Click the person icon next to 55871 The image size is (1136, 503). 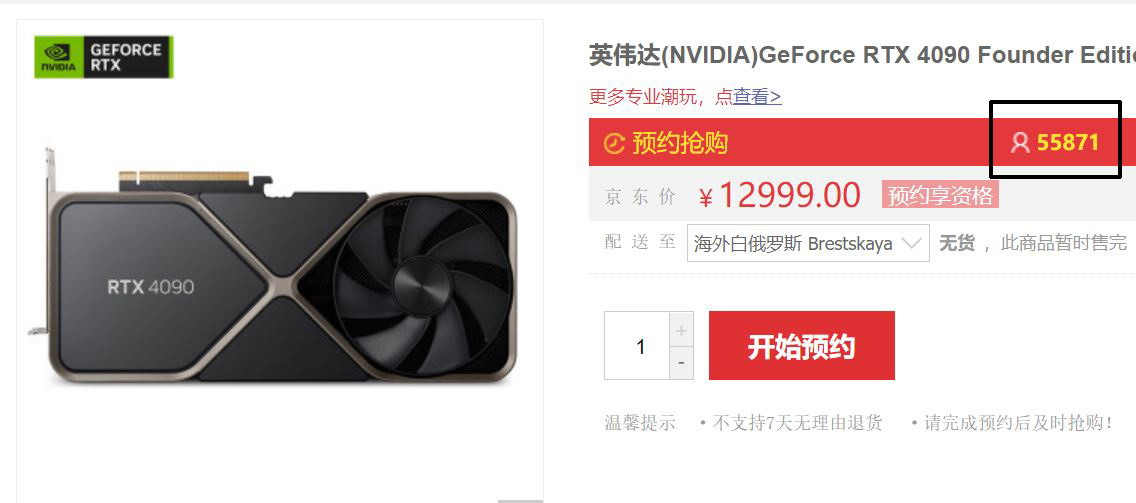(x=1020, y=143)
